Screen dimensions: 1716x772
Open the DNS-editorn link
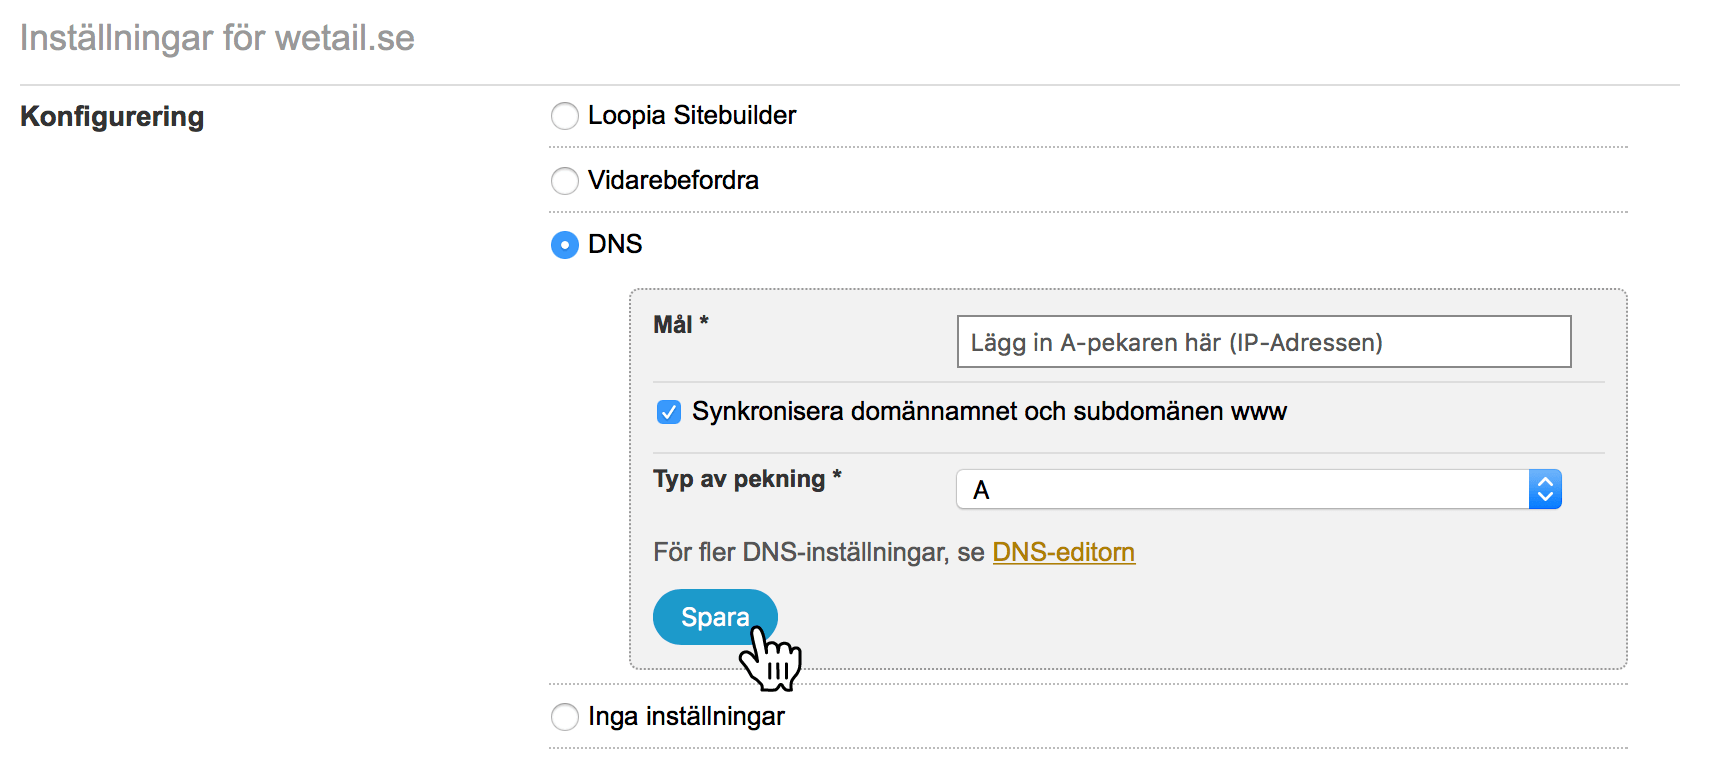(x=1063, y=552)
